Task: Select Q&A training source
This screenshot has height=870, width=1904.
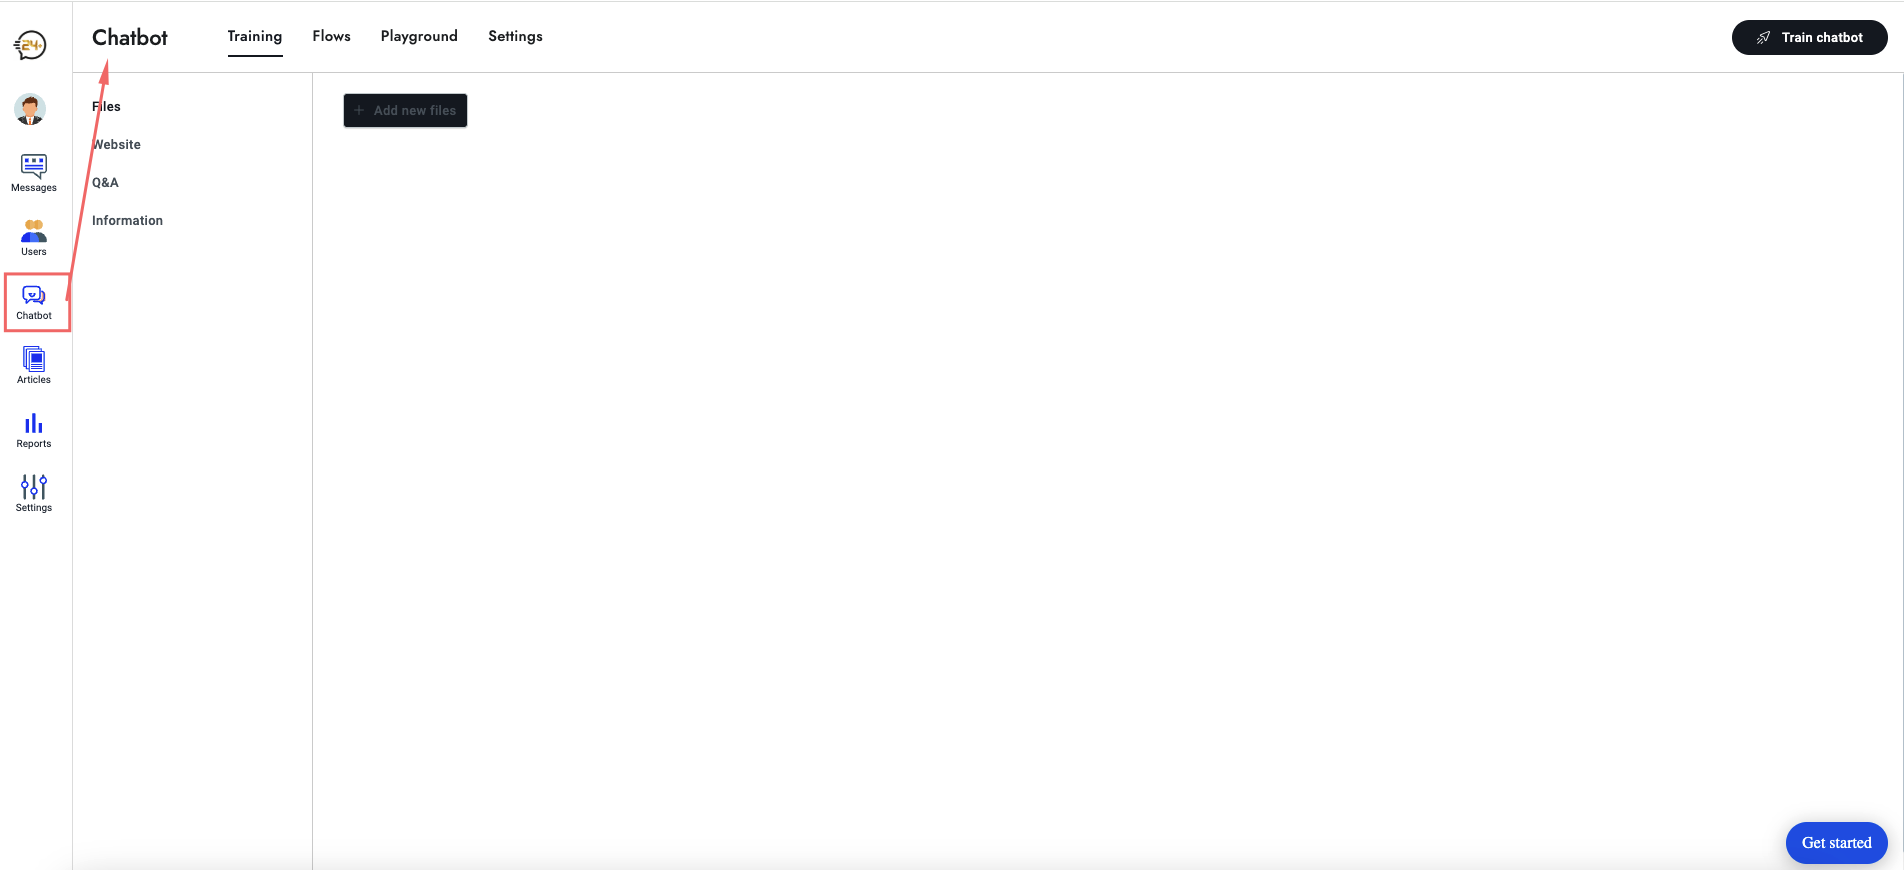Action: (x=105, y=183)
